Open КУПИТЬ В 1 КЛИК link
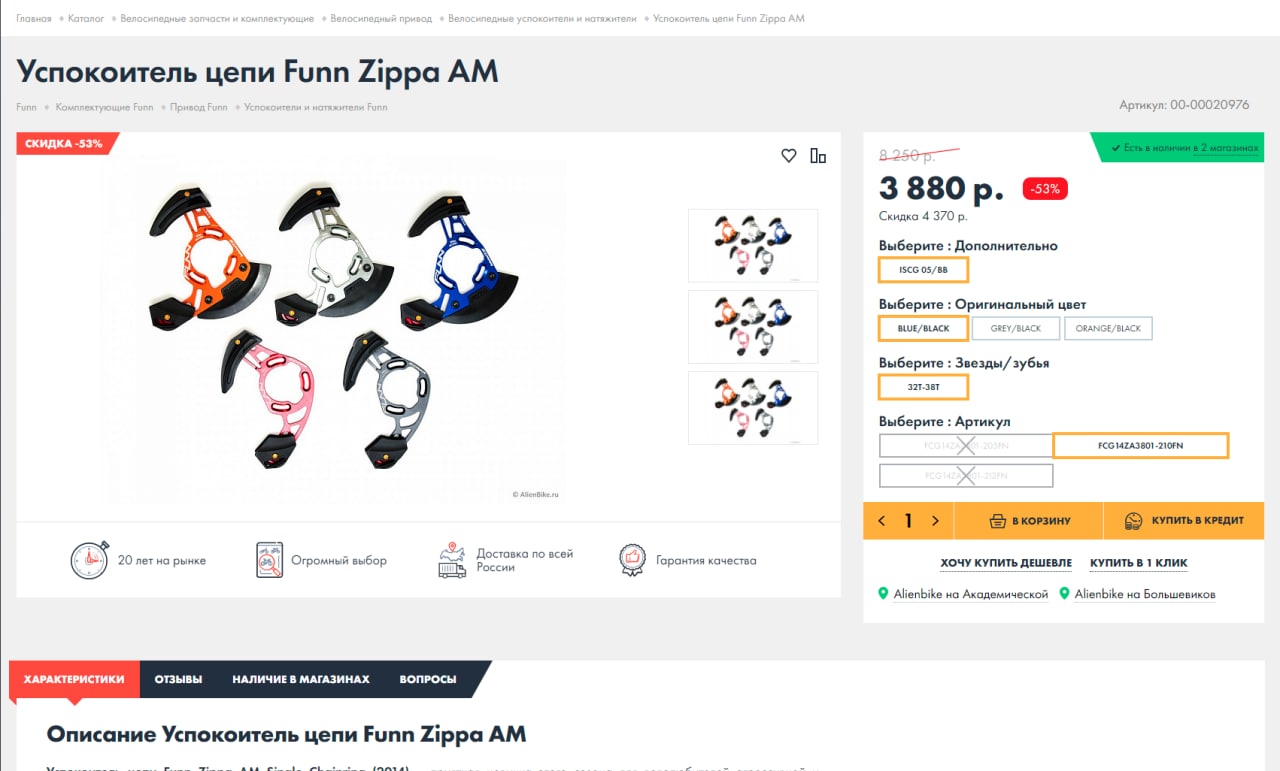This screenshot has height=771, width=1280. [x=1139, y=563]
